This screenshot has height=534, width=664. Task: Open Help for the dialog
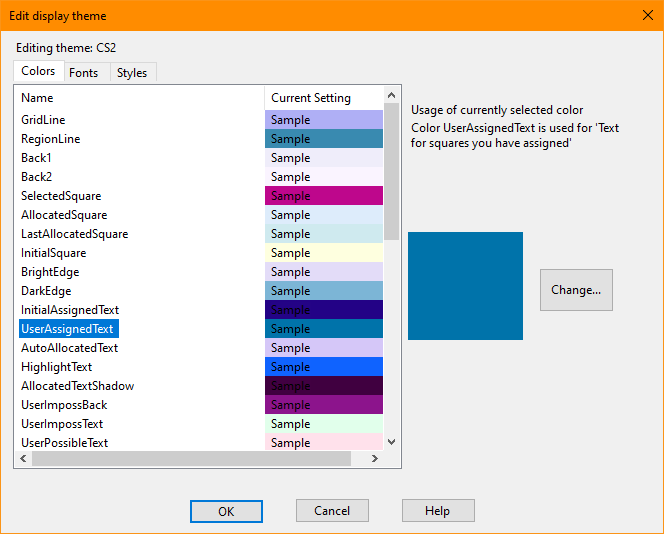(x=438, y=511)
